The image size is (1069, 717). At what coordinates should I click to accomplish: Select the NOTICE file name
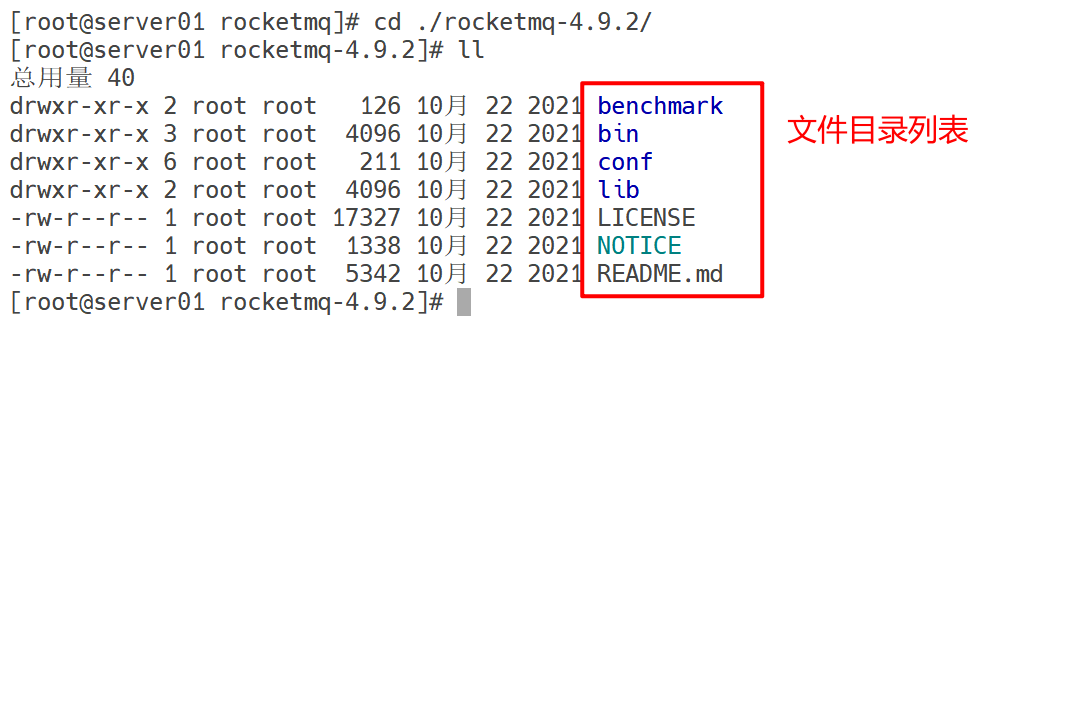(639, 246)
